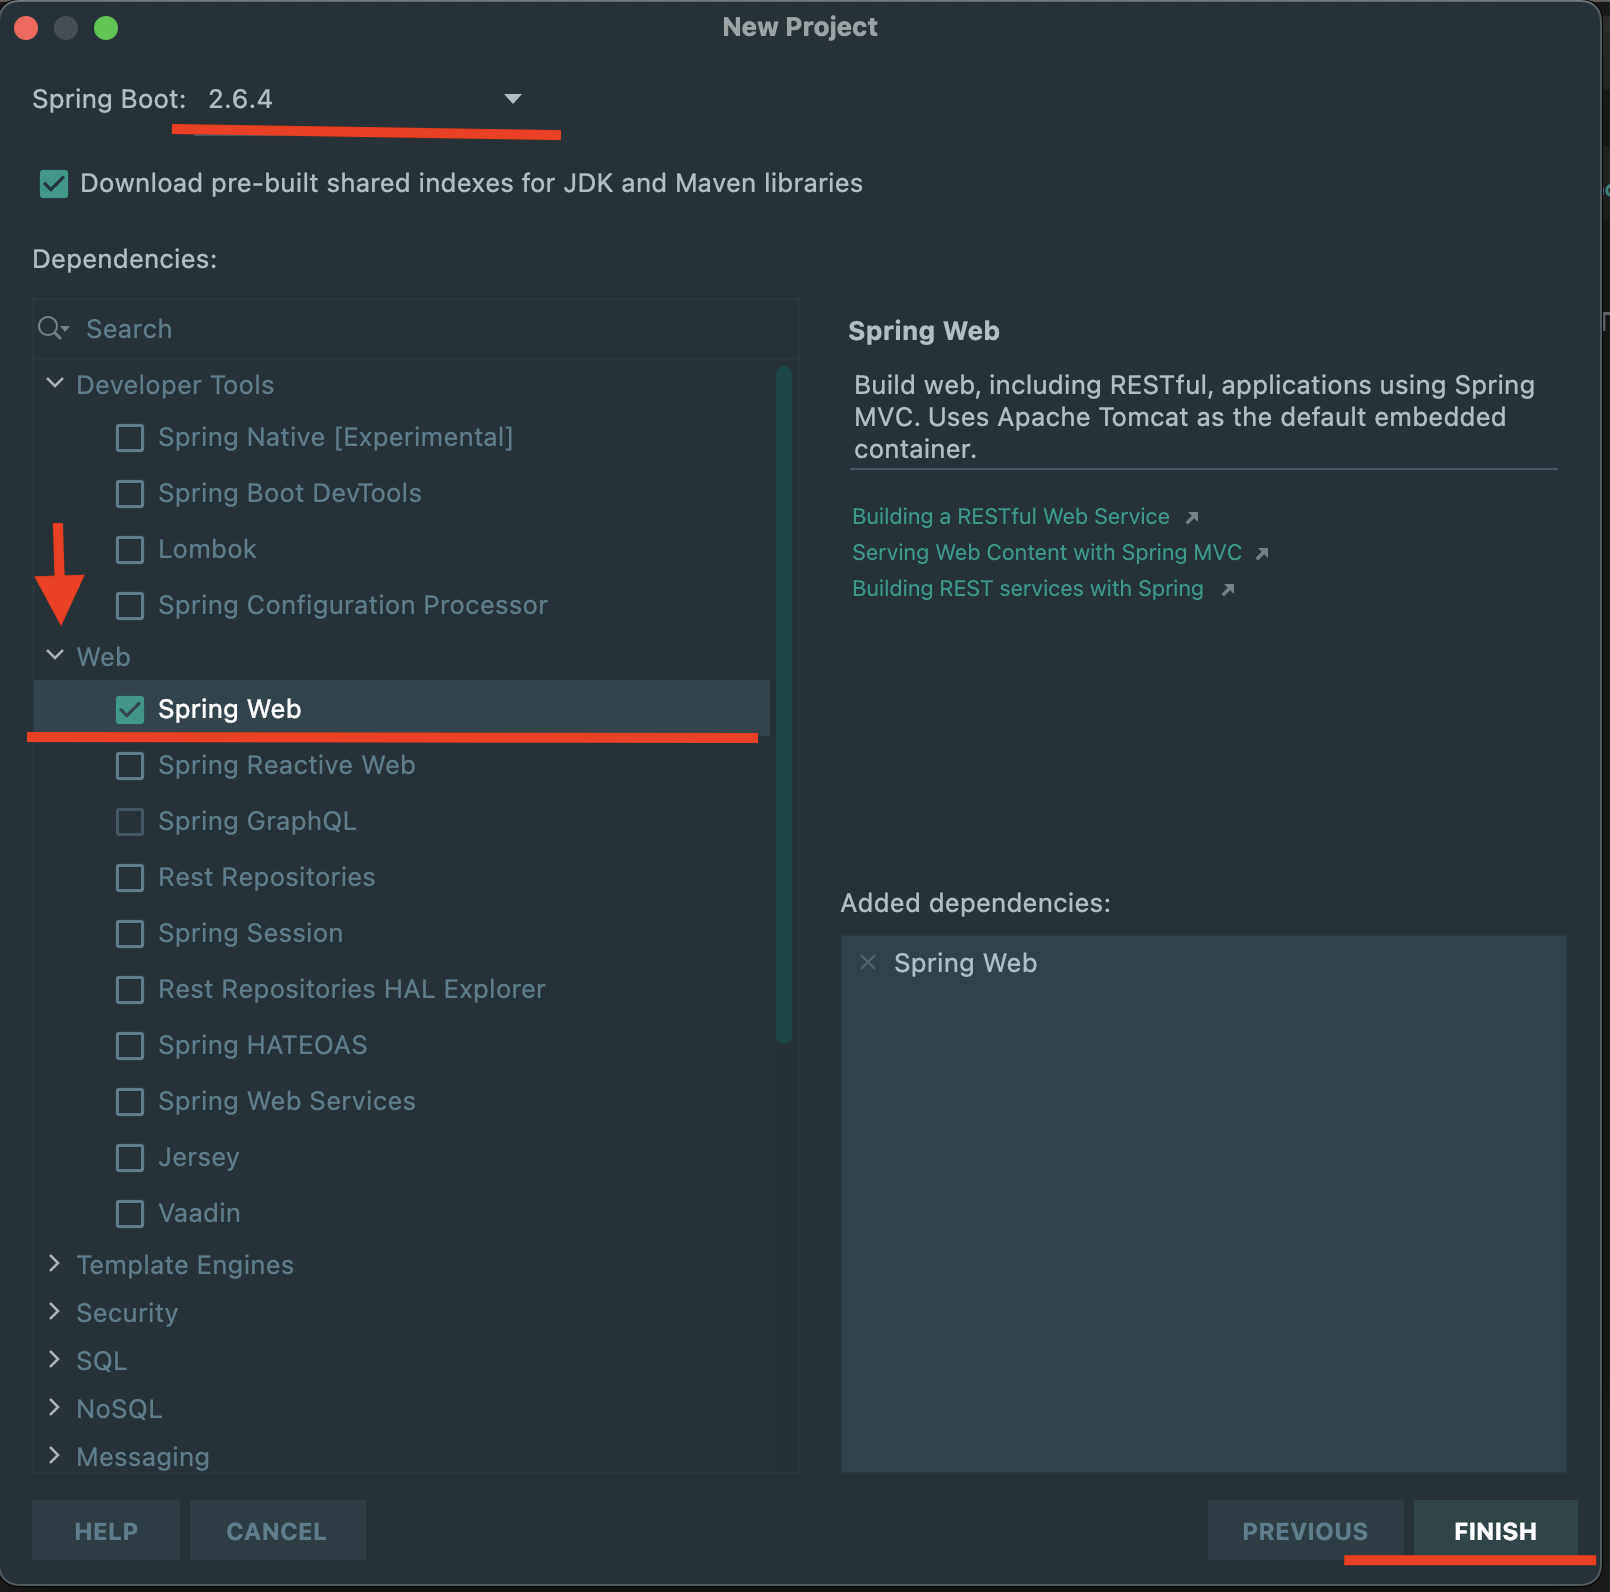
Task: Click the dependency list scrollbar
Action: (x=784, y=706)
